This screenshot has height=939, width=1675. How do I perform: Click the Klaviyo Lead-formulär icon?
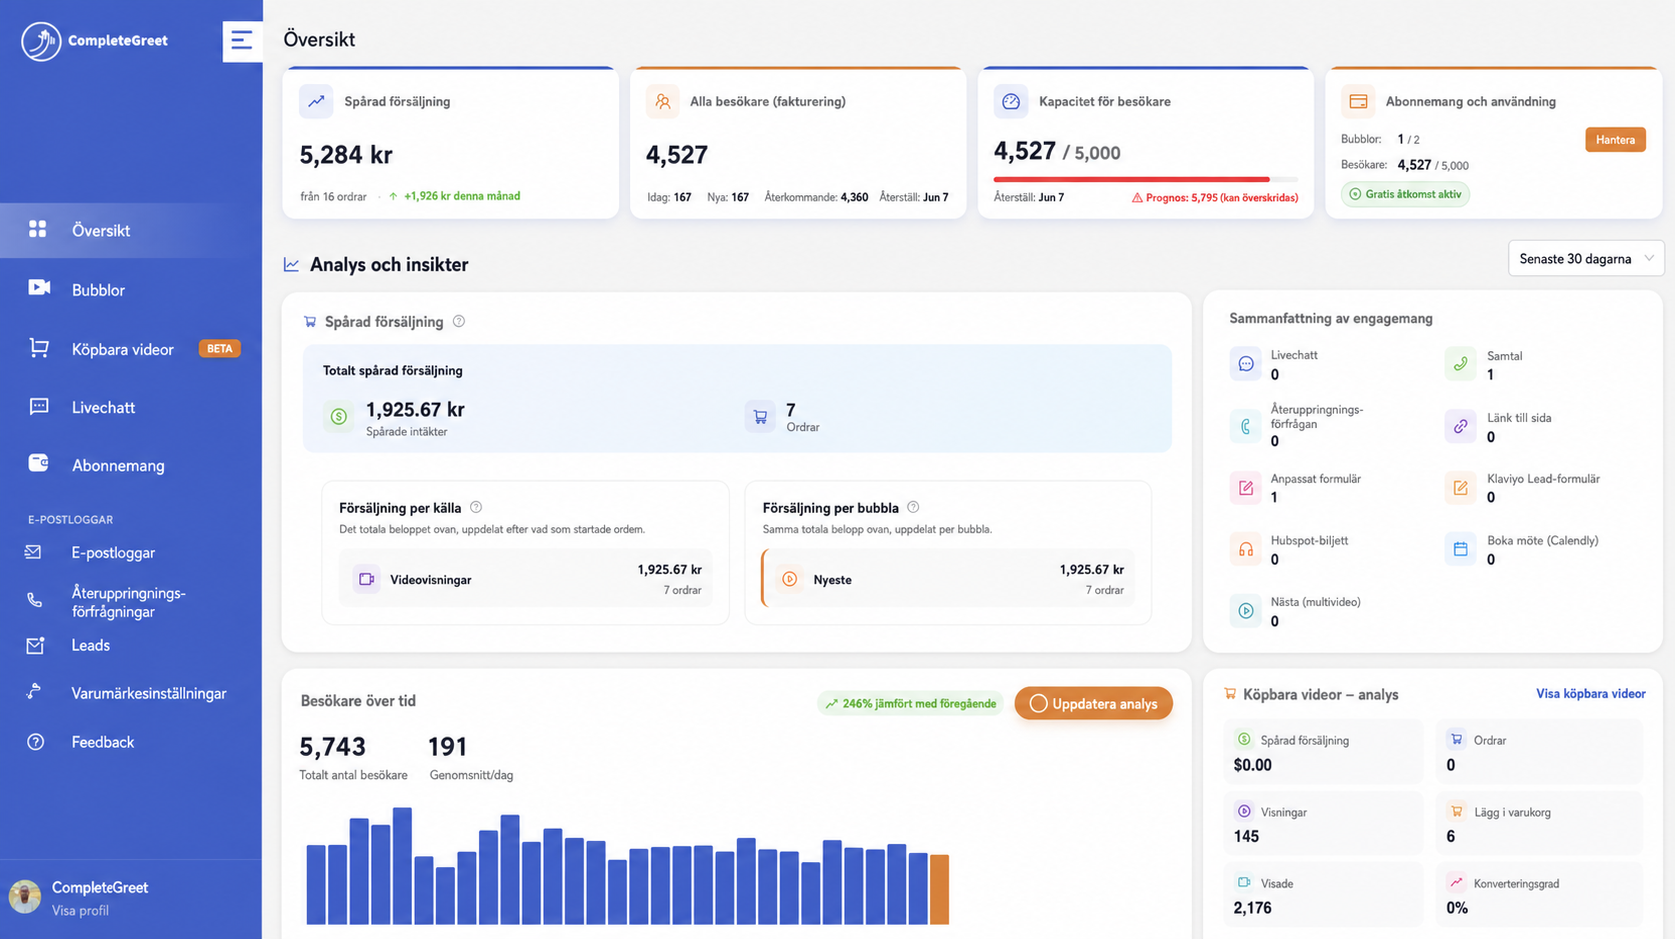(1460, 488)
